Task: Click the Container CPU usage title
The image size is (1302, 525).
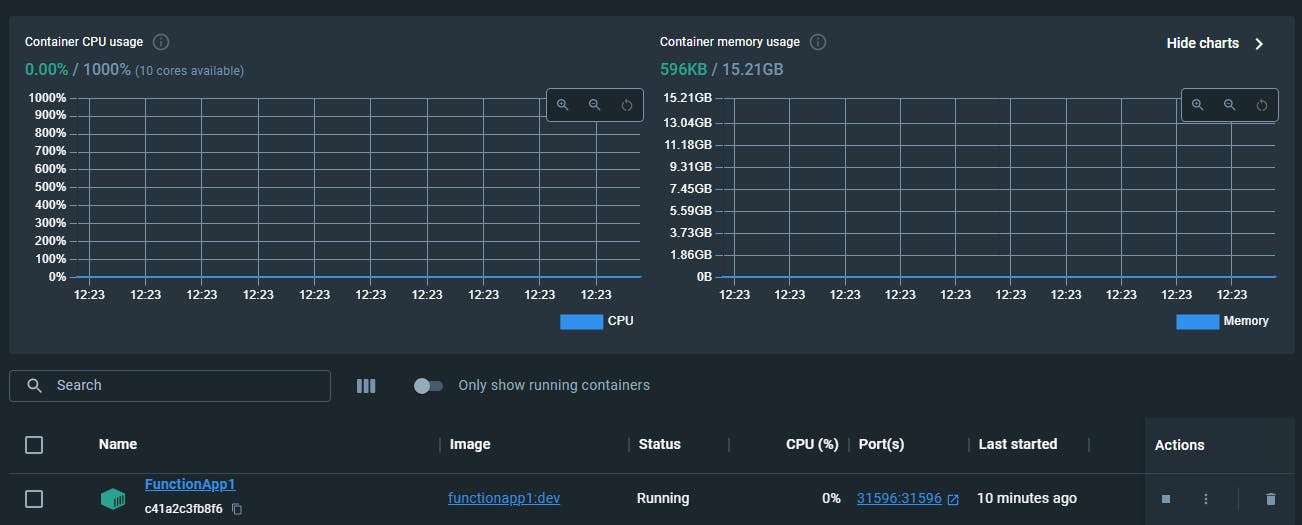Action: 84,42
